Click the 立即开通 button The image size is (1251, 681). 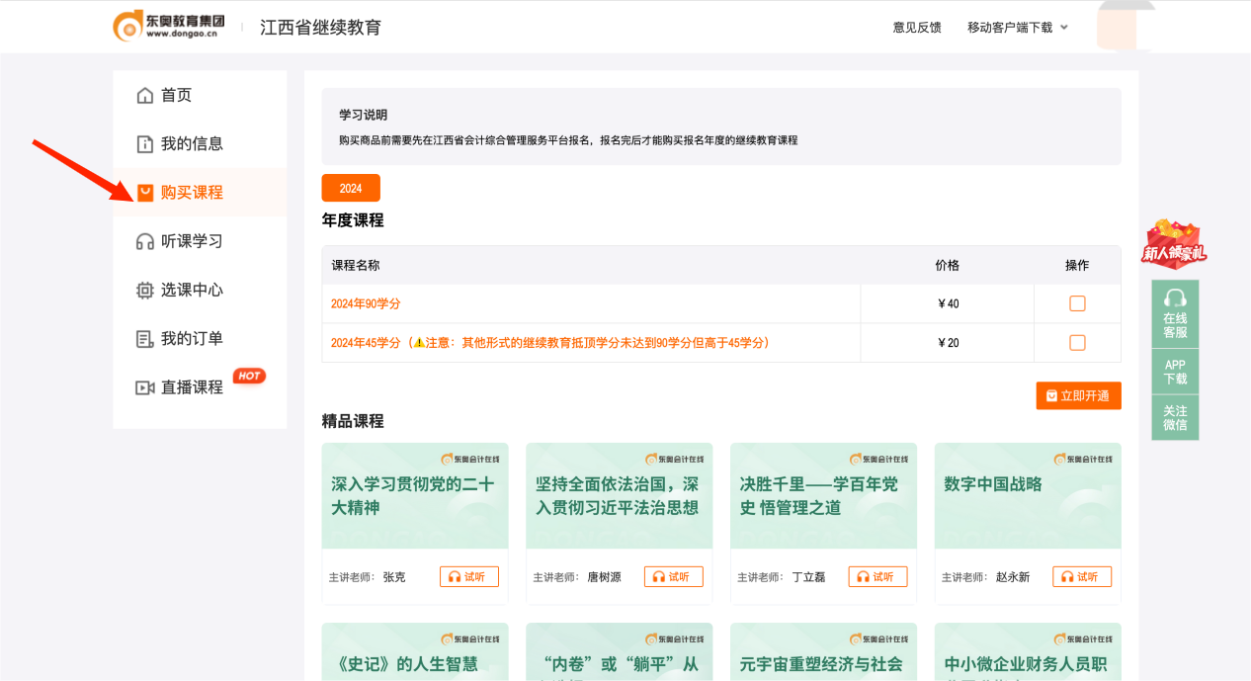[x=1078, y=395]
